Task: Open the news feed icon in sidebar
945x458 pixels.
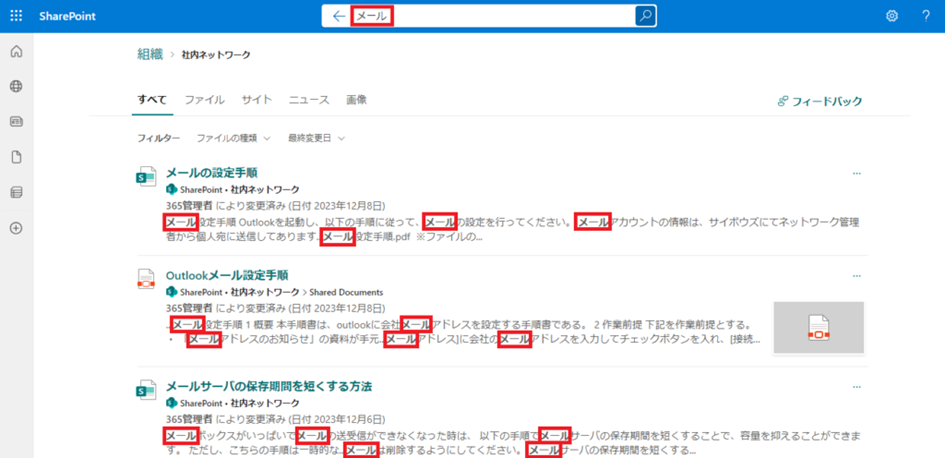Action: click(16, 122)
